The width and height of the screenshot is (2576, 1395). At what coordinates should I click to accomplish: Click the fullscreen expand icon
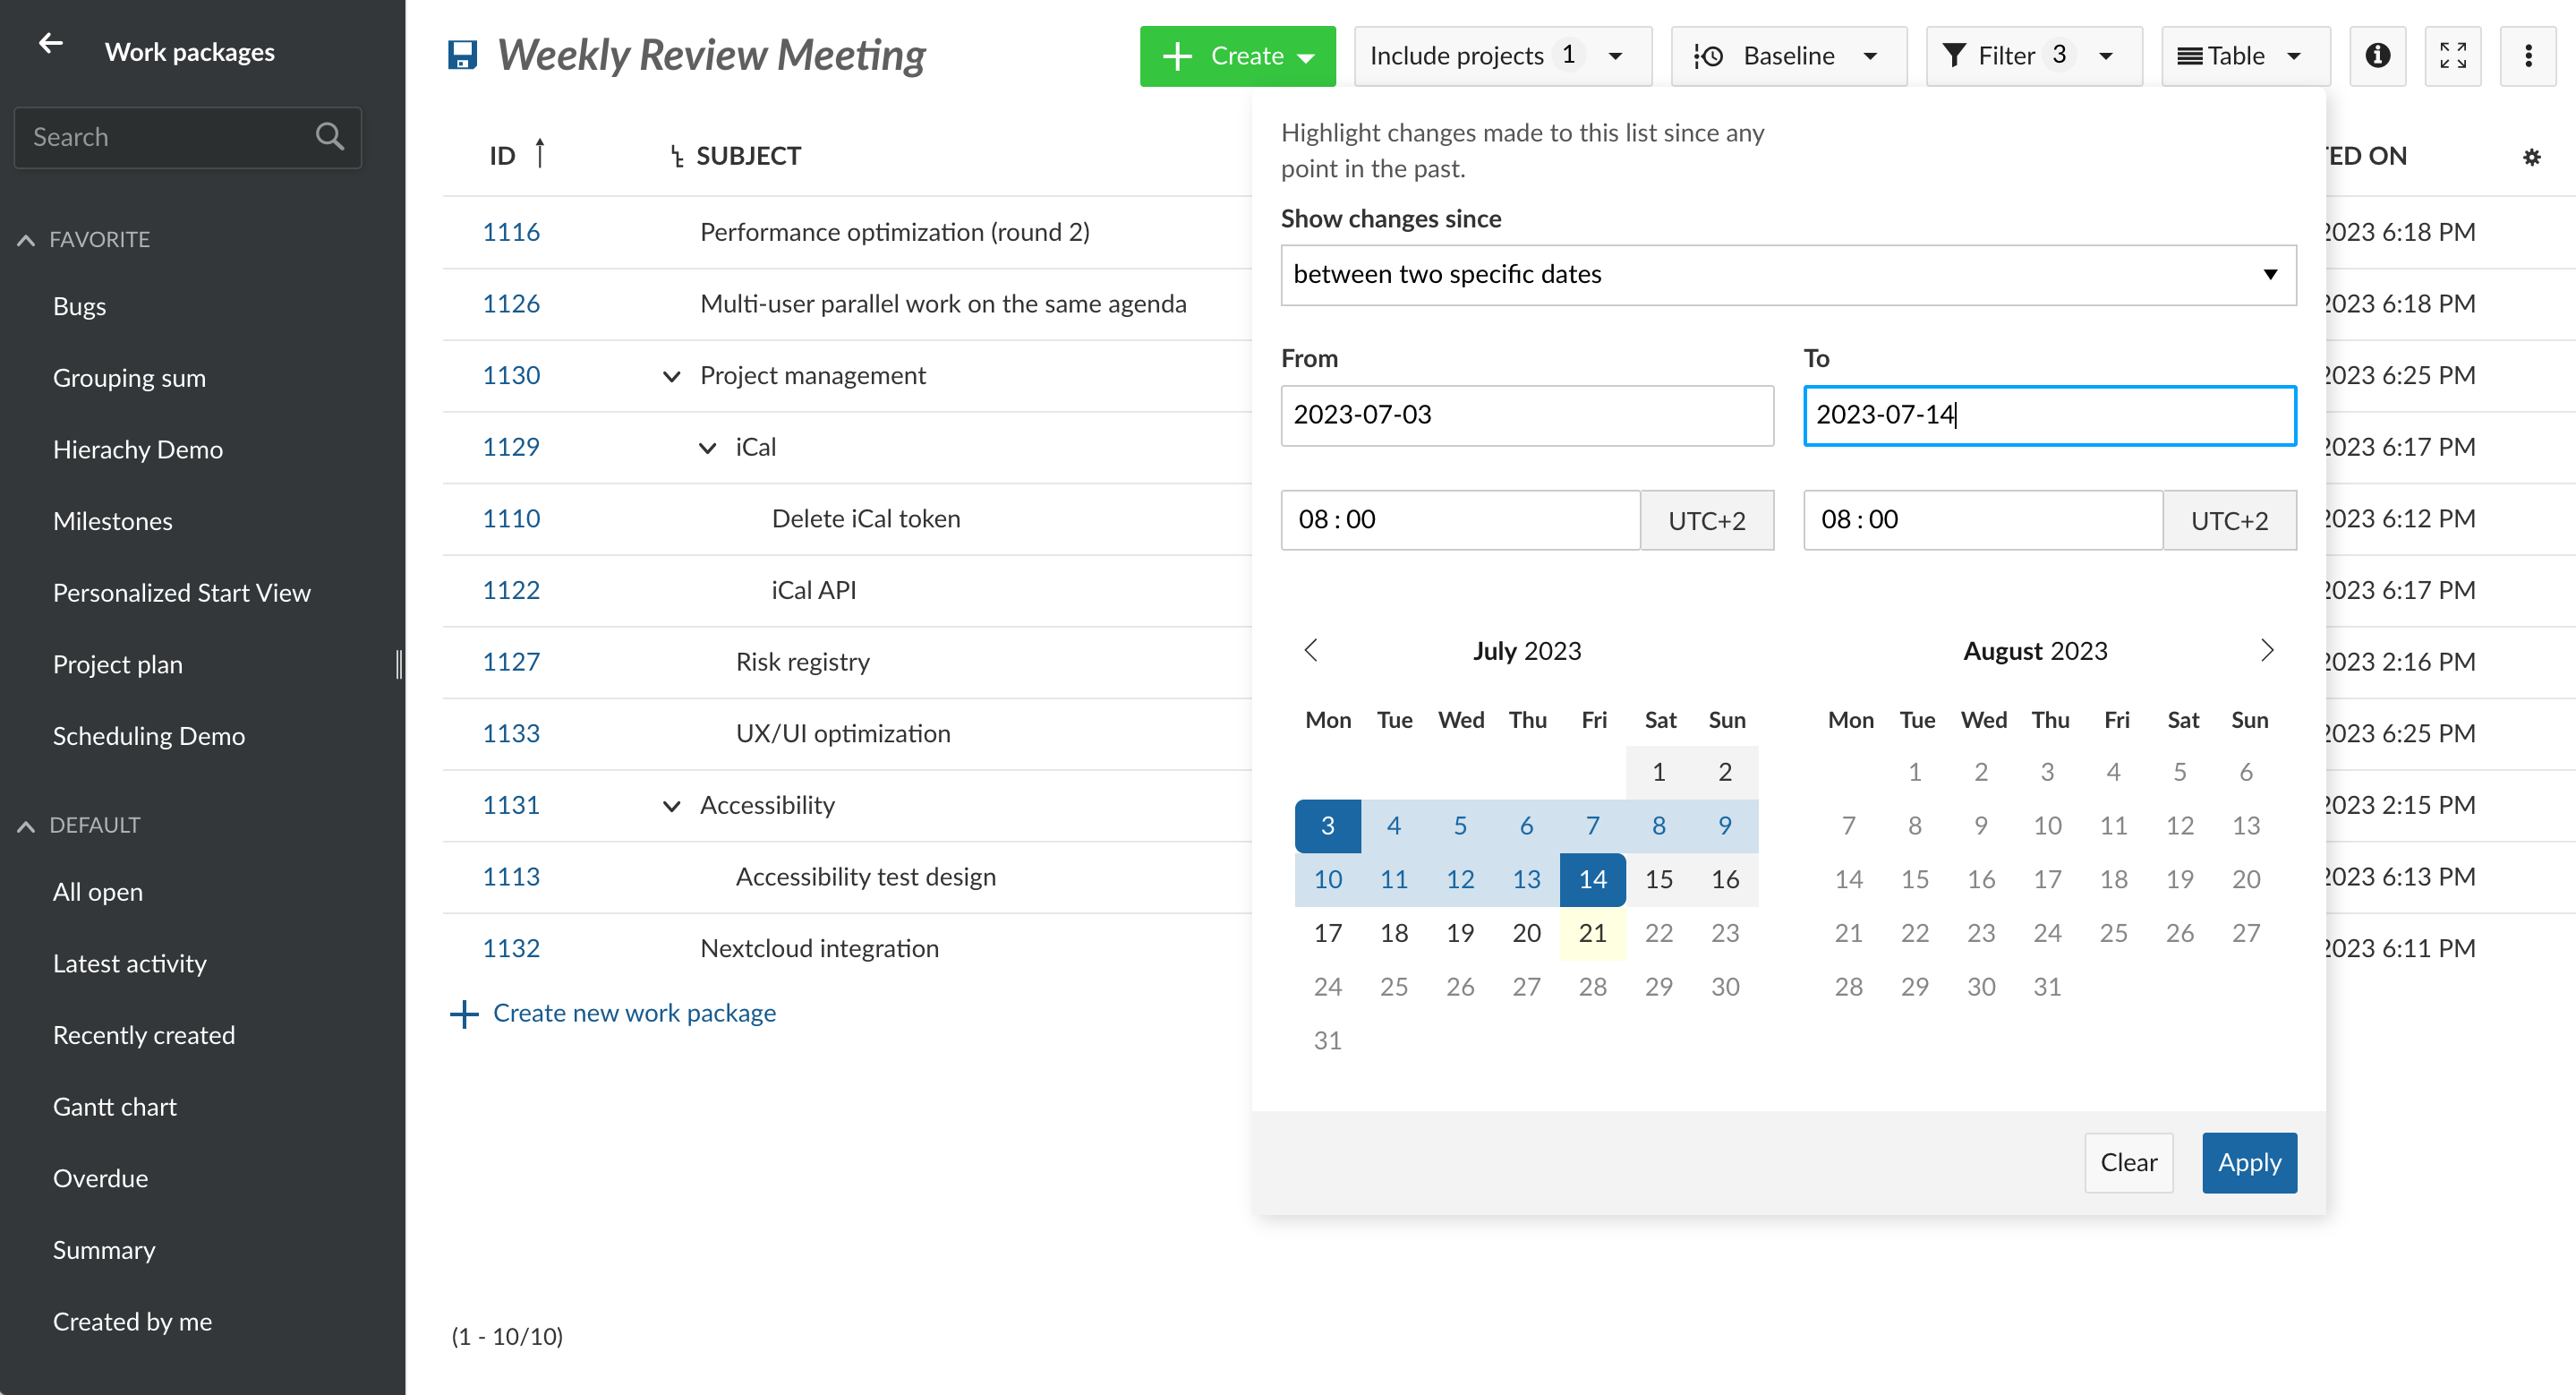2452,55
